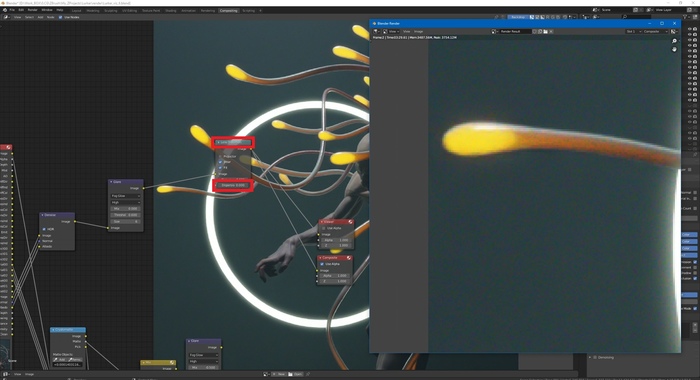Collapse the Cryptomatte node
This screenshot has width=700, height=380.
pos(54,330)
